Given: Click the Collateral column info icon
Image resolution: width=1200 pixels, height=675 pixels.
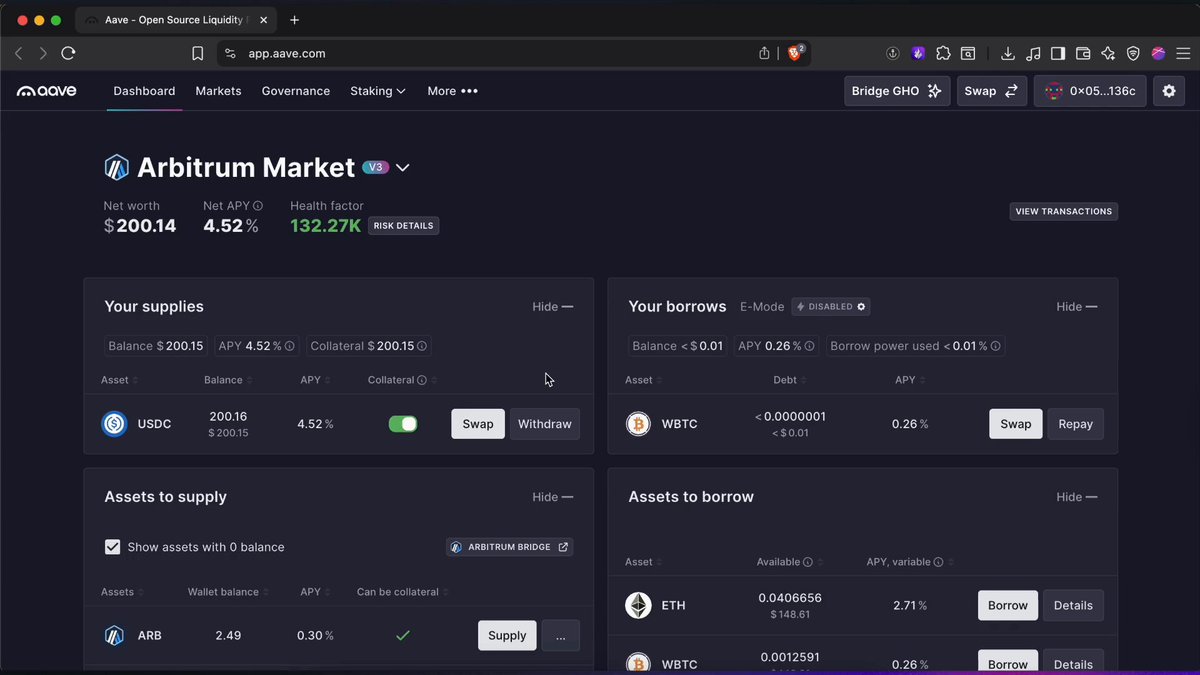Looking at the screenshot, I should coord(421,380).
